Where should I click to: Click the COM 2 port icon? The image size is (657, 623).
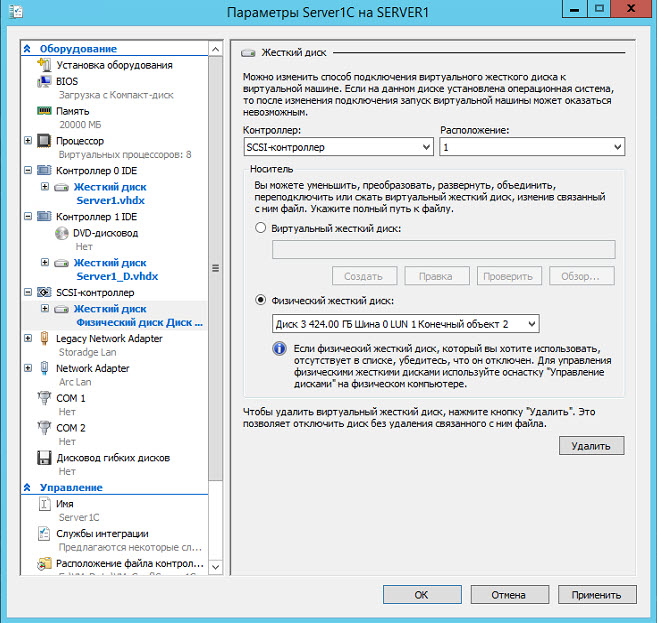[44, 427]
